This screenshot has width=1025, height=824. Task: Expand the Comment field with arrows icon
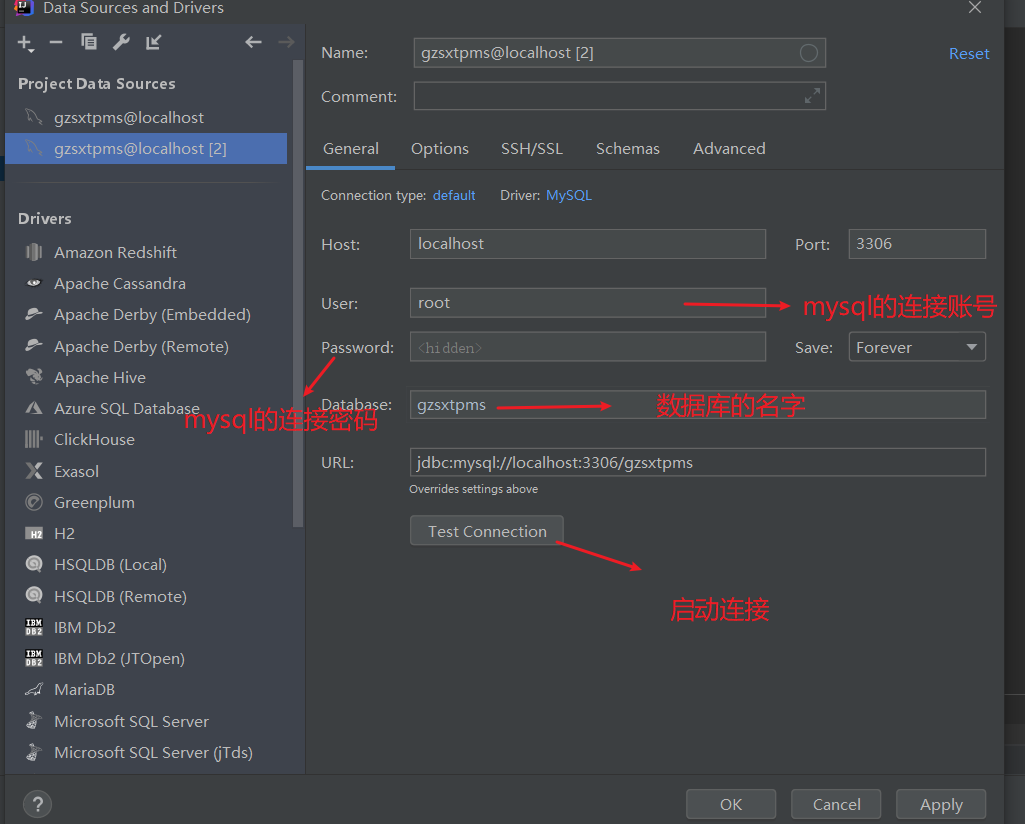pyautogui.click(x=812, y=96)
